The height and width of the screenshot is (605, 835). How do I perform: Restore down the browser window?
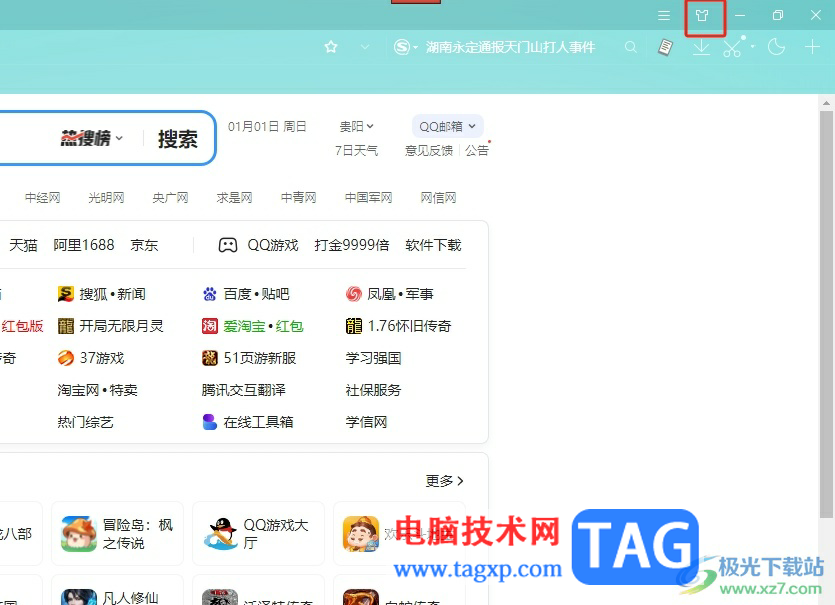pos(777,15)
